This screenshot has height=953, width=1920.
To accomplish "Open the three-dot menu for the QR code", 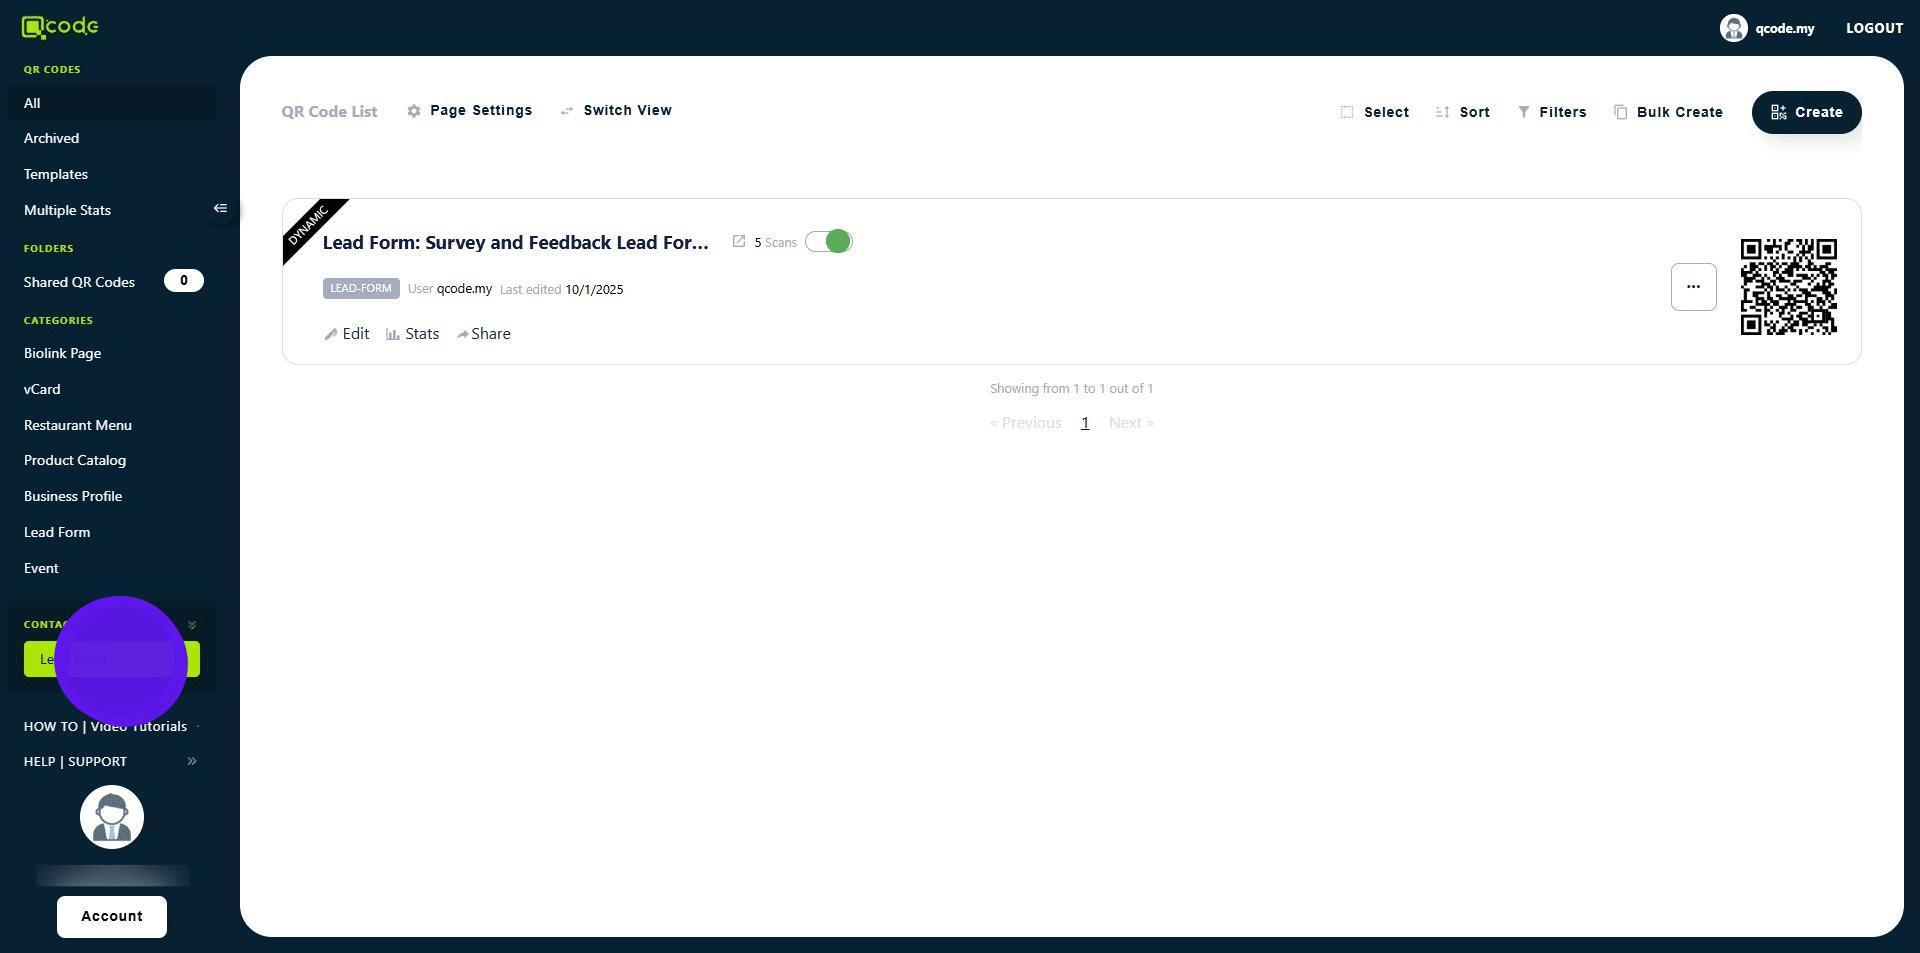I will coord(1693,287).
